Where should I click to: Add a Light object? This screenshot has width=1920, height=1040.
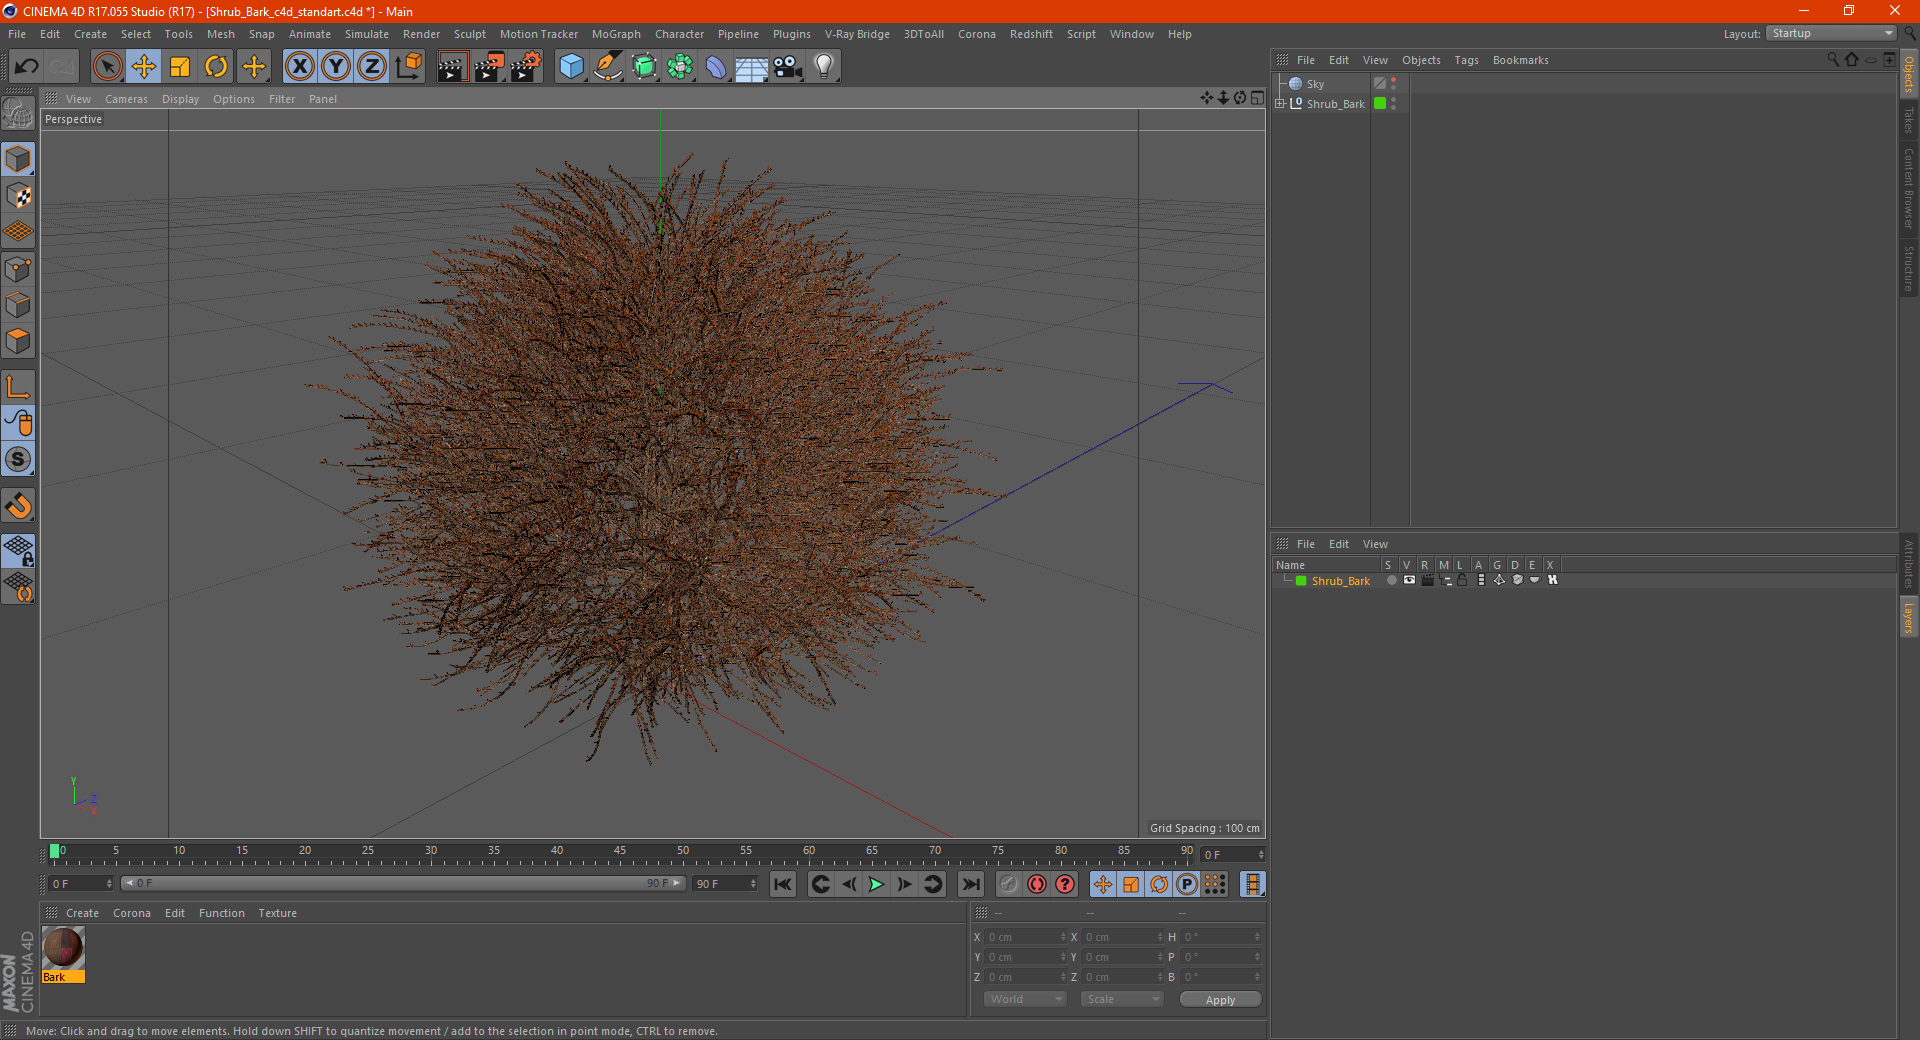(824, 67)
